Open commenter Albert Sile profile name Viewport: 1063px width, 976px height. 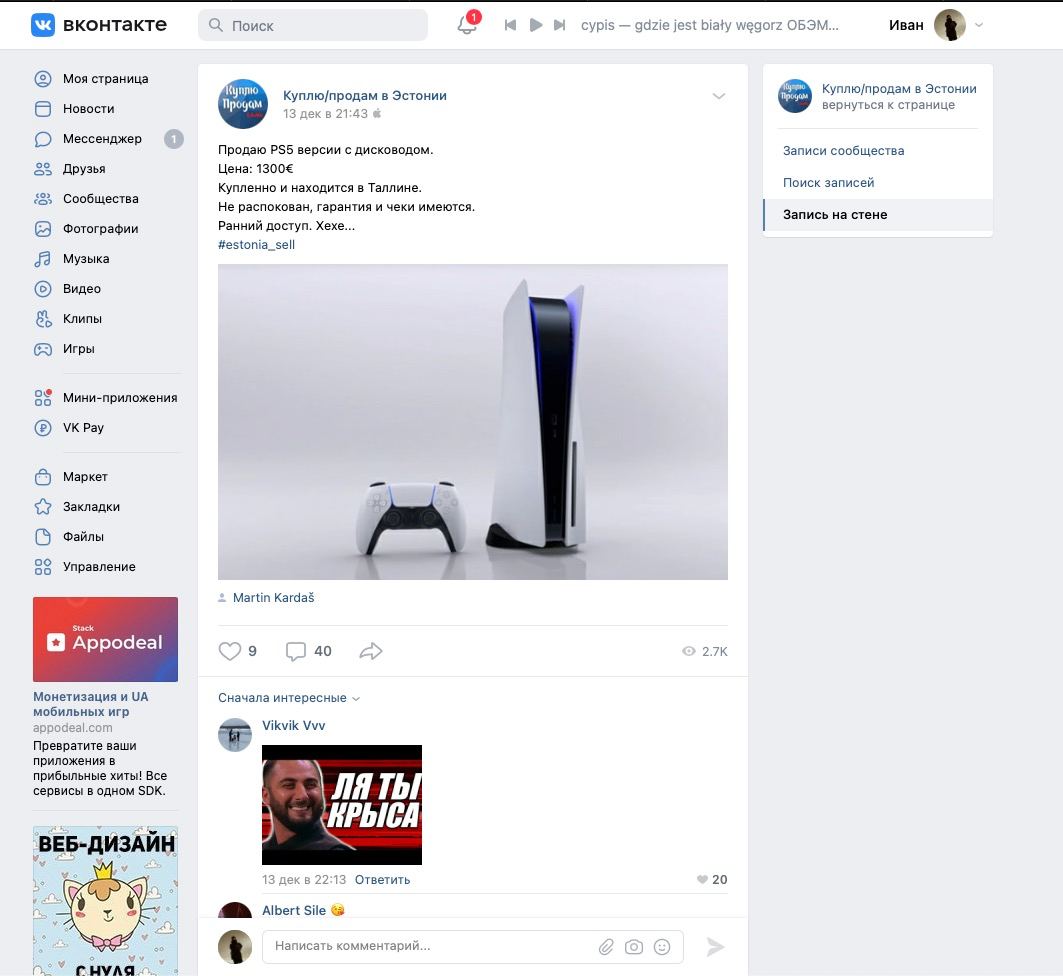(x=294, y=910)
